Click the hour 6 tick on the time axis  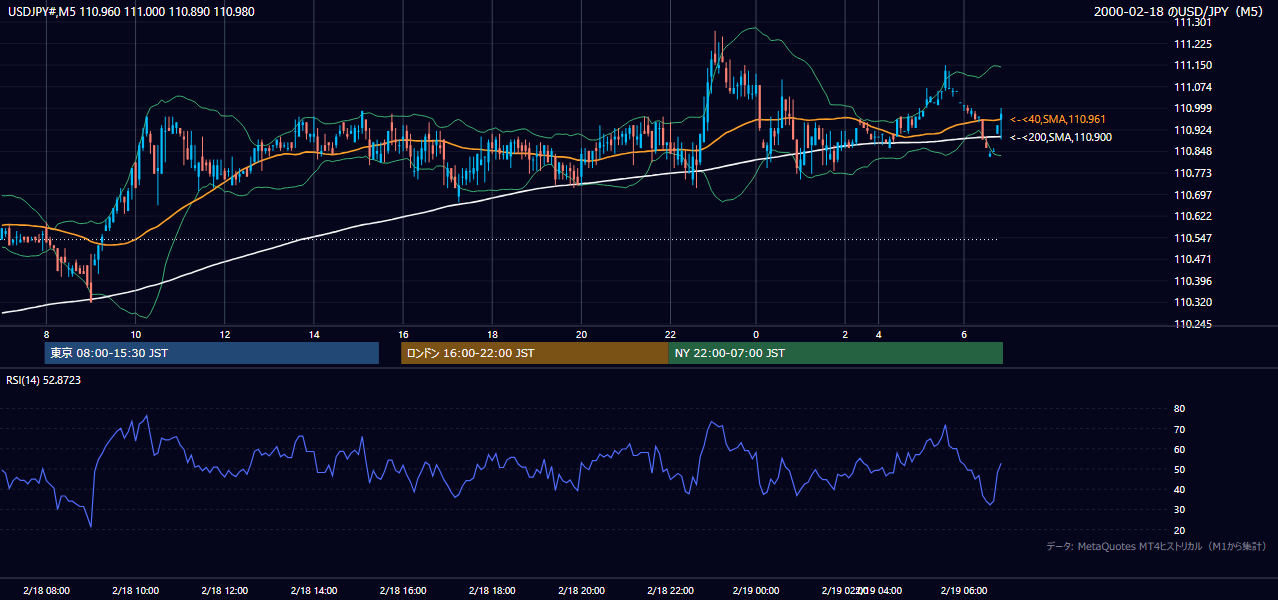tap(964, 334)
